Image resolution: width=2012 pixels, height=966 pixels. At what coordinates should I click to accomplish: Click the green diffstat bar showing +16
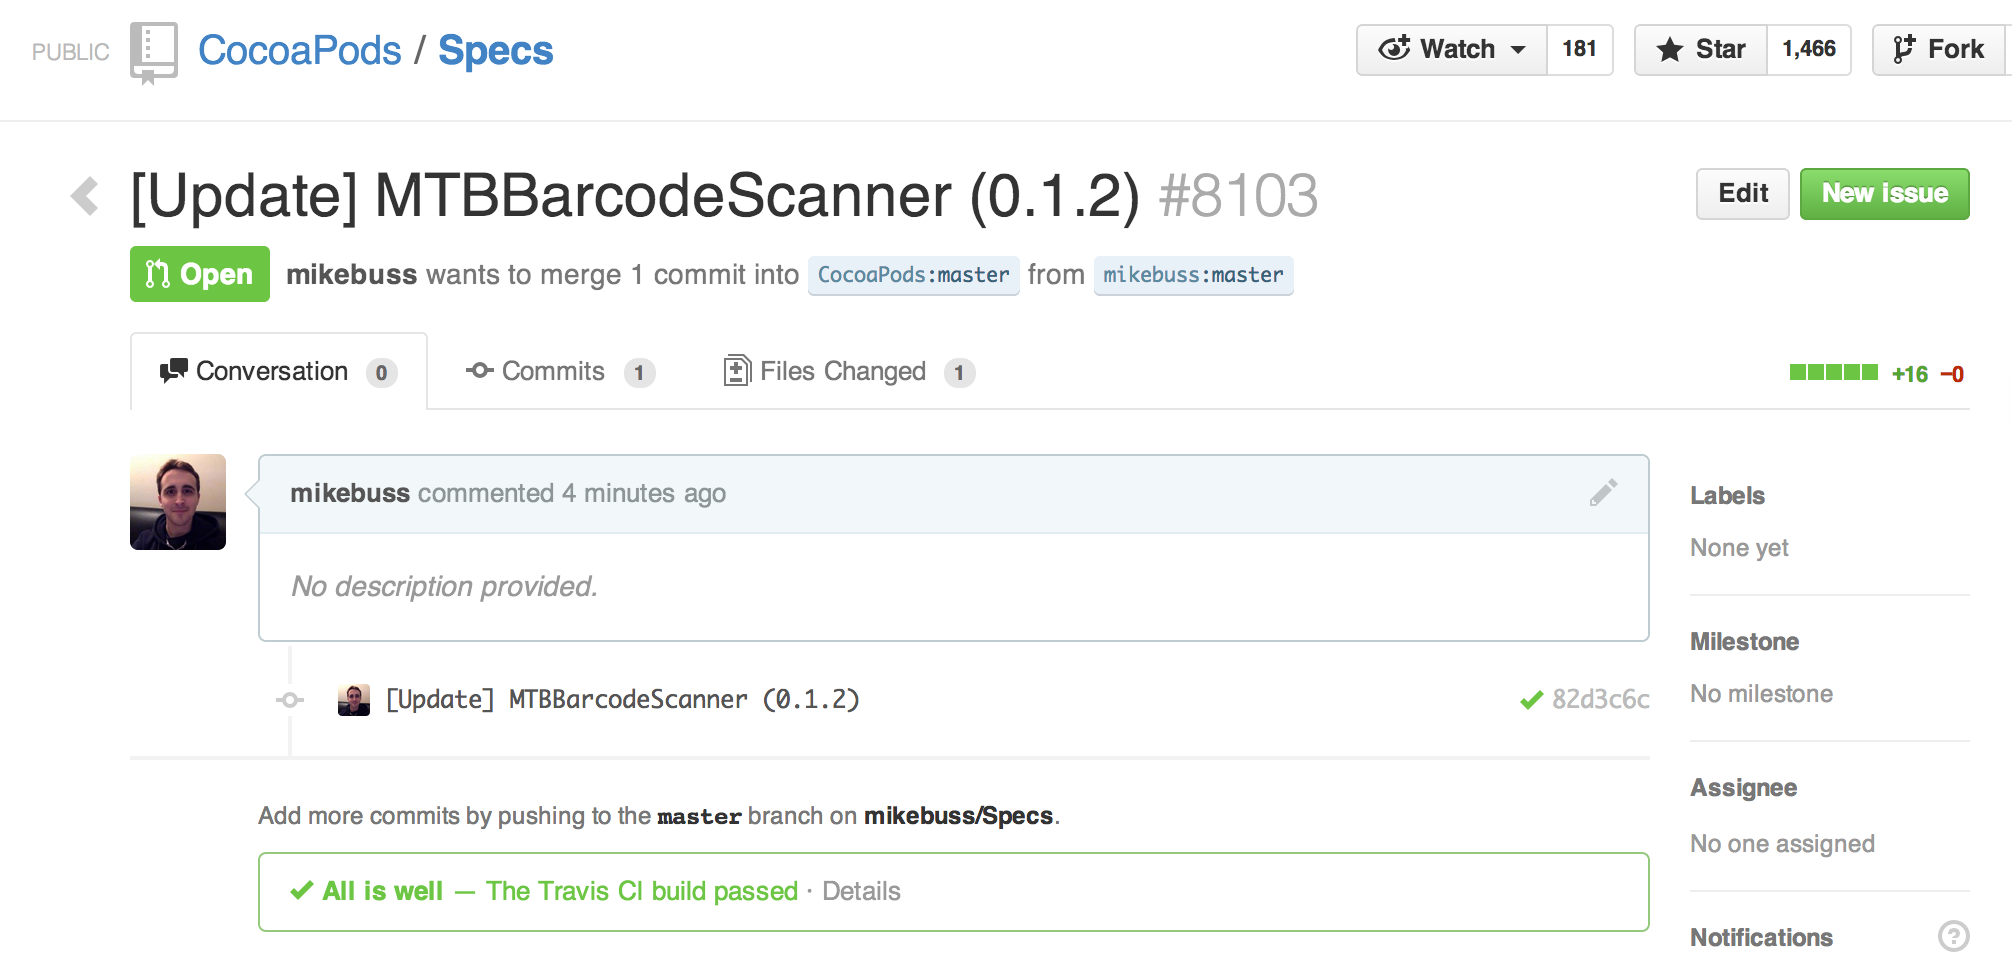coord(1834,373)
